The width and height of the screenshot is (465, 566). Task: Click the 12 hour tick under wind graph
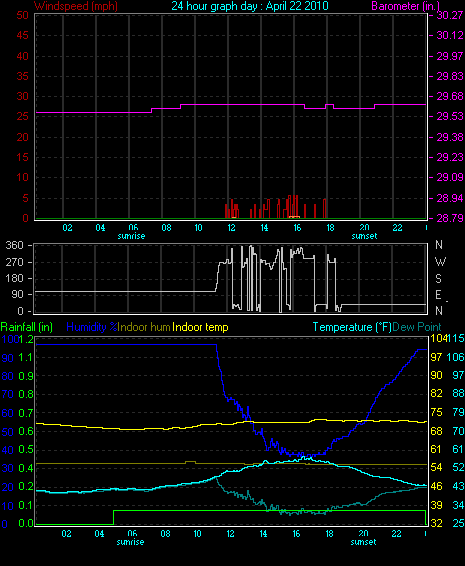(x=231, y=228)
